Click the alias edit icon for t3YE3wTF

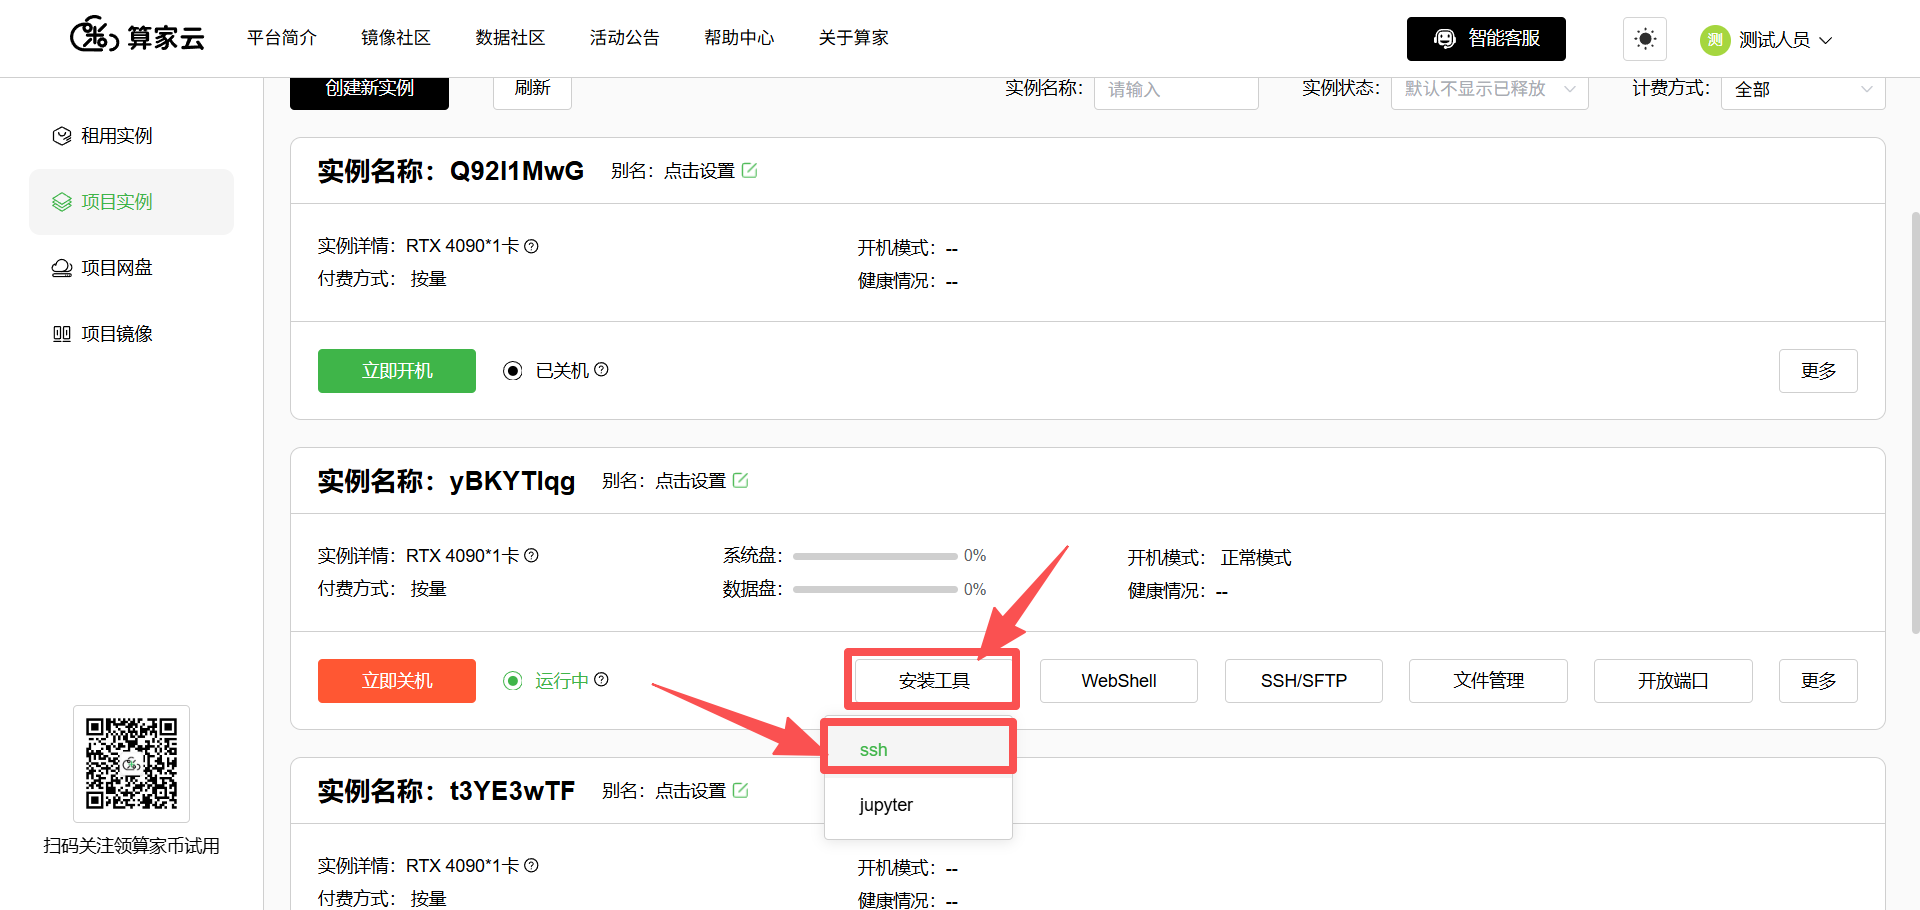pyautogui.click(x=740, y=791)
